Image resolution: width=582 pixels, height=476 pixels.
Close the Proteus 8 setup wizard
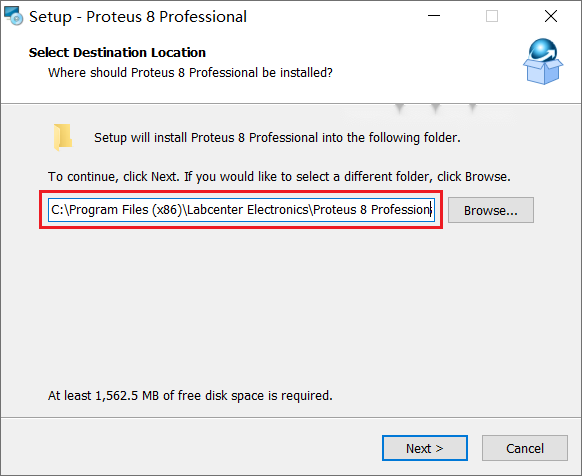550,16
